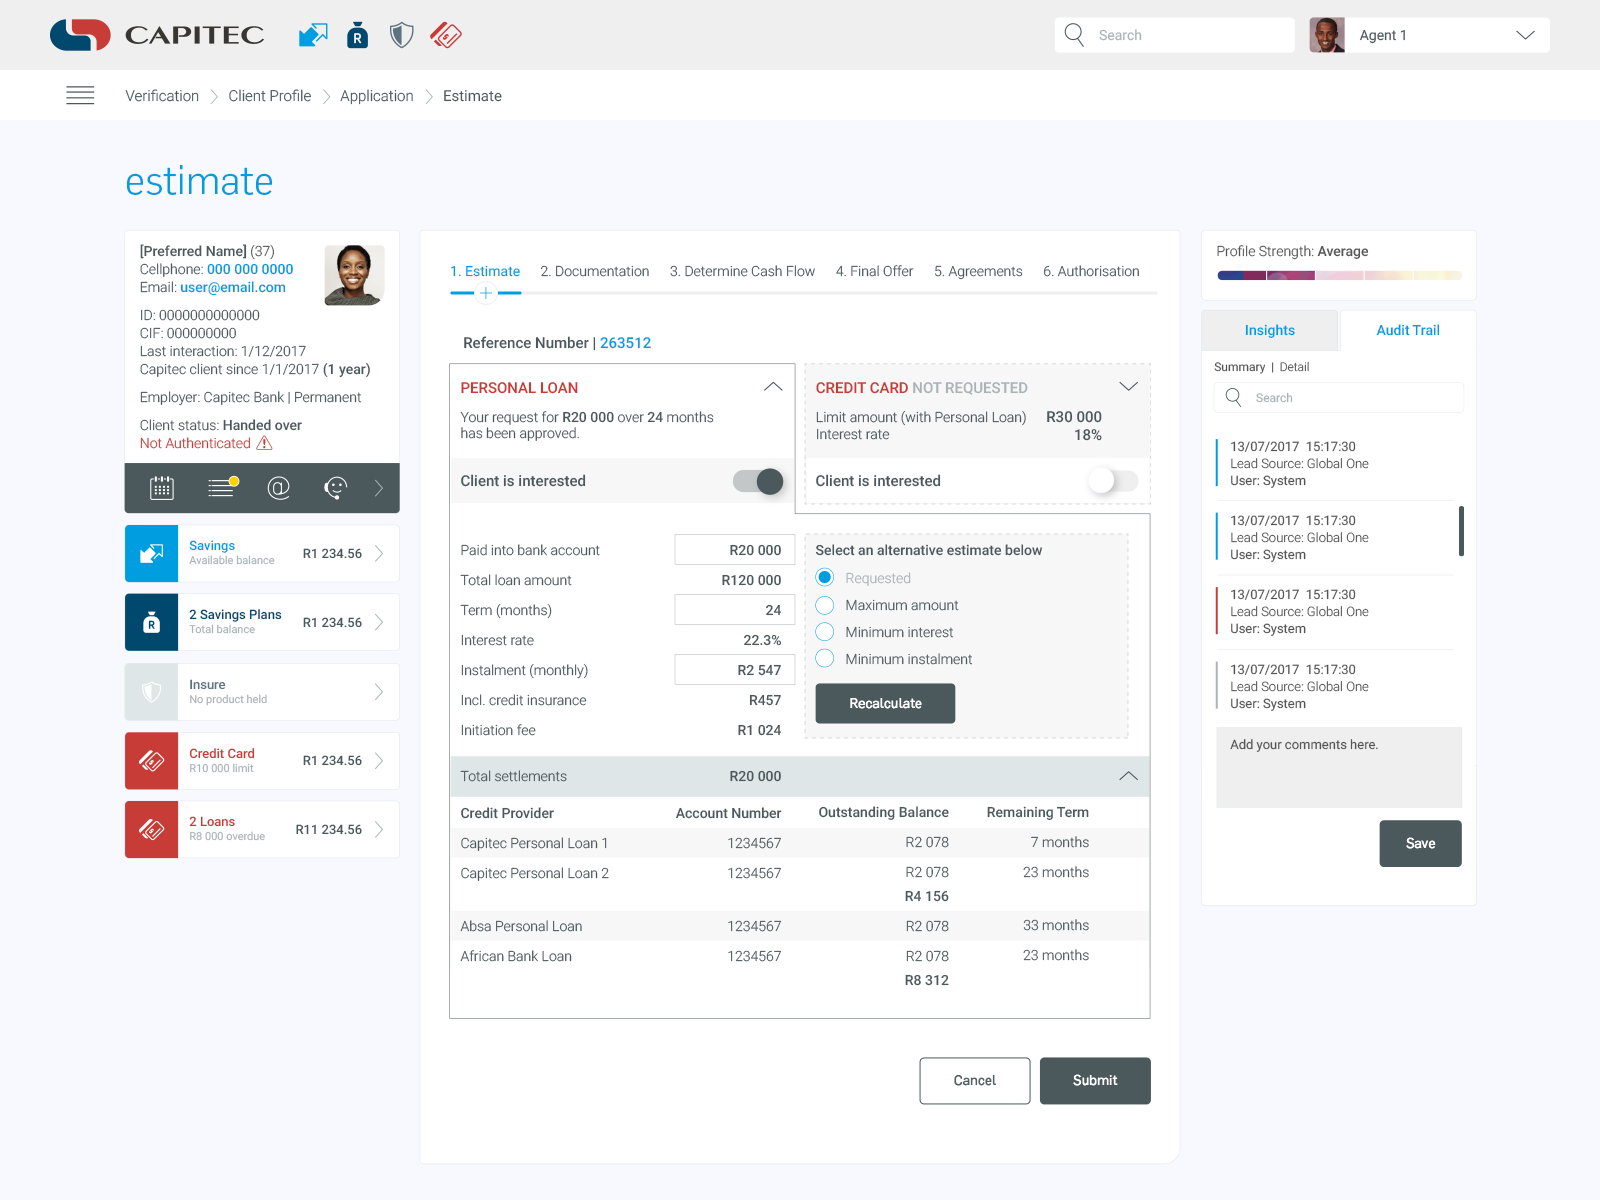Select the Requested estimate option
1600x1200 pixels.
point(825,577)
